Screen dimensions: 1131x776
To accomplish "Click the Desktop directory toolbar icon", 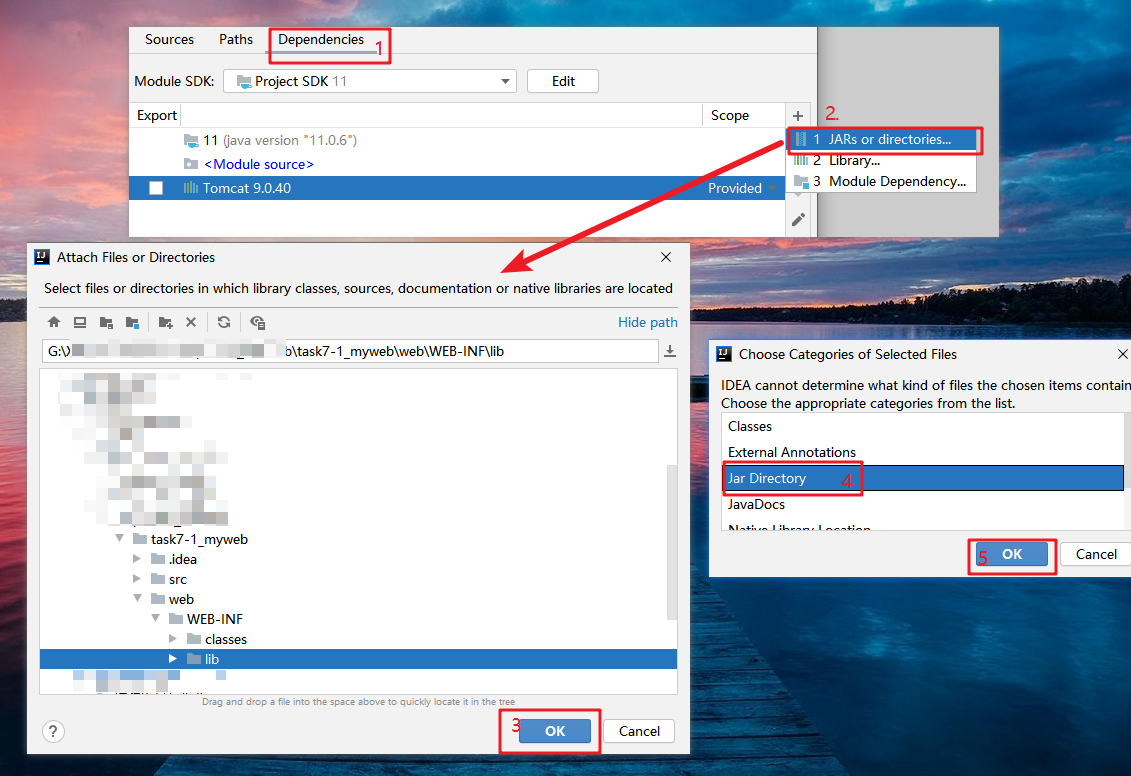I will point(80,322).
